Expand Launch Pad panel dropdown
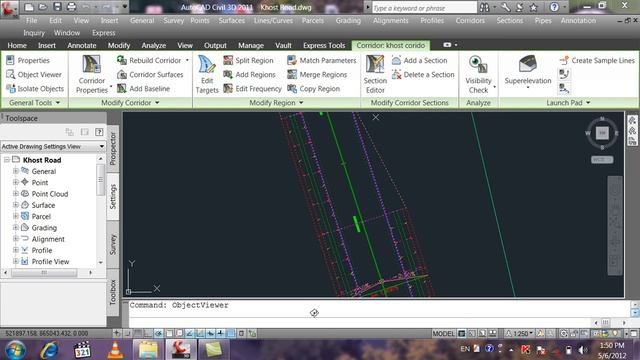This screenshot has height=360, width=640. (588, 103)
